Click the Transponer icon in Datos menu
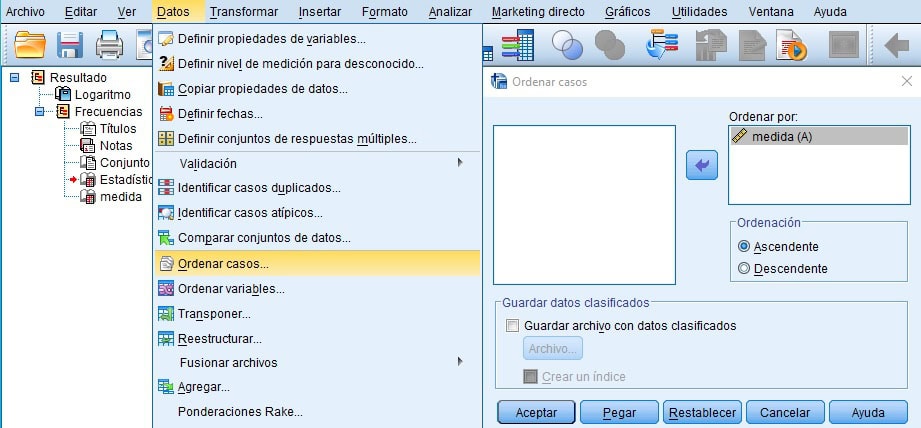Image resolution: width=921 pixels, height=428 pixels. click(166, 314)
